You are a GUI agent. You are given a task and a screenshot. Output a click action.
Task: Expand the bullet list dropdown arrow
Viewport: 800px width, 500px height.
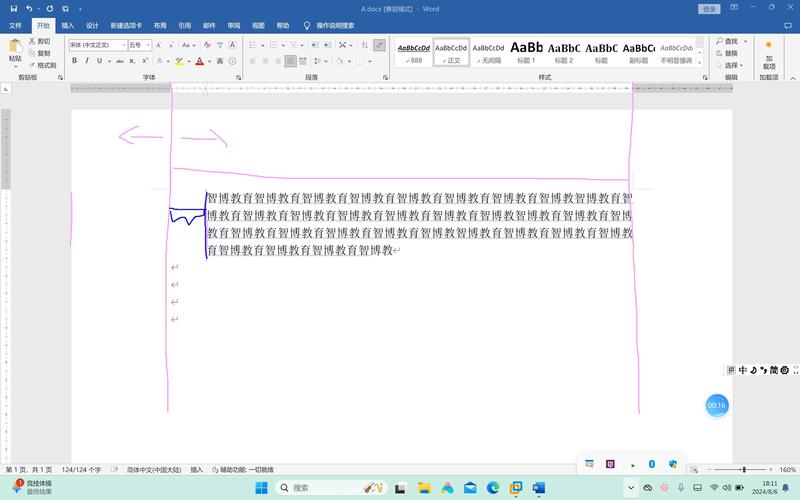[x=262, y=45]
